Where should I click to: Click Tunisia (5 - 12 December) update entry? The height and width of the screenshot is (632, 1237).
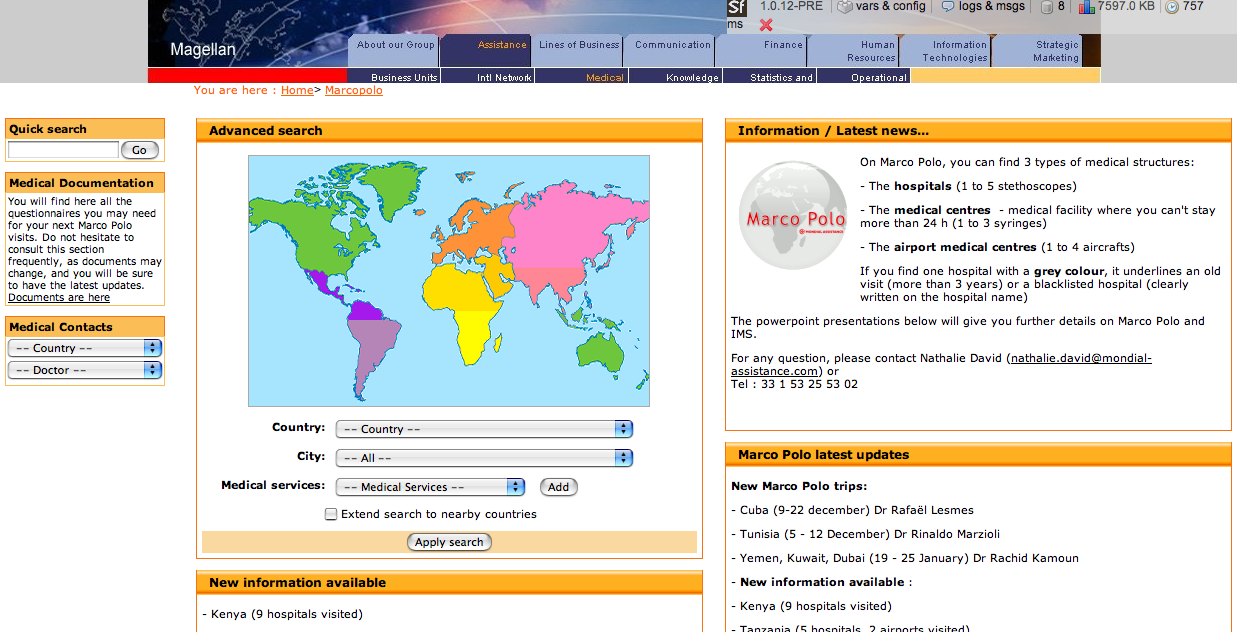click(x=866, y=534)
